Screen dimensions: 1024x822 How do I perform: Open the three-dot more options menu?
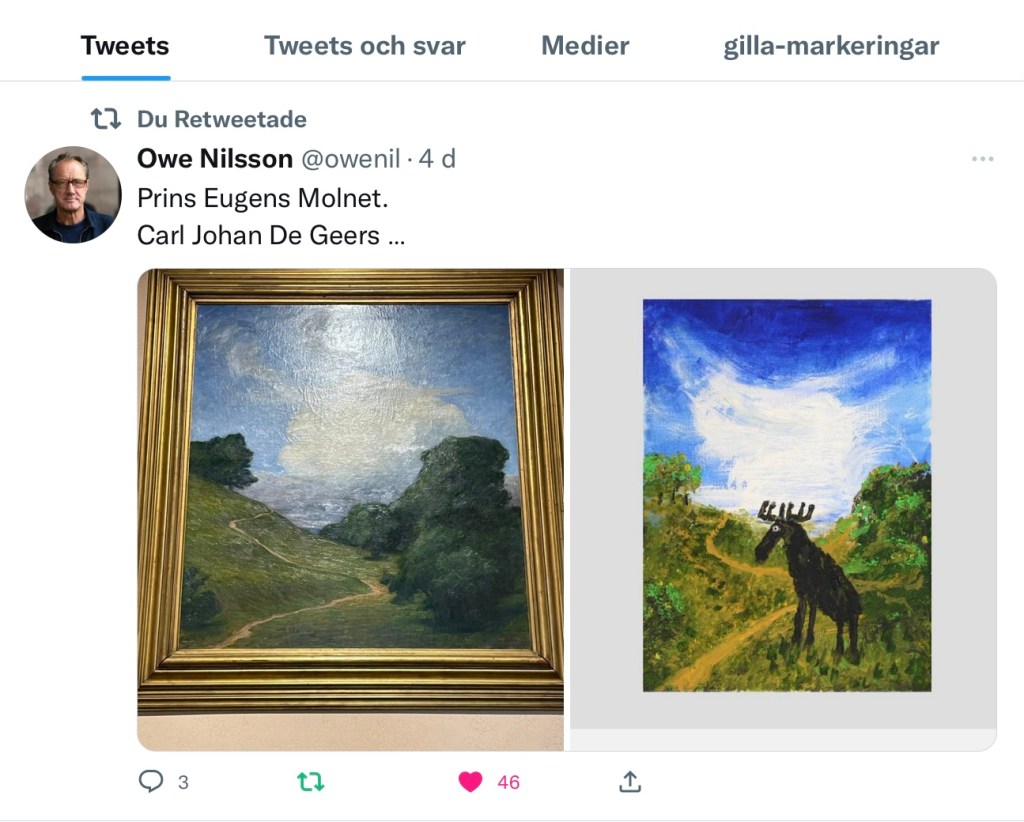coord(982,159)
